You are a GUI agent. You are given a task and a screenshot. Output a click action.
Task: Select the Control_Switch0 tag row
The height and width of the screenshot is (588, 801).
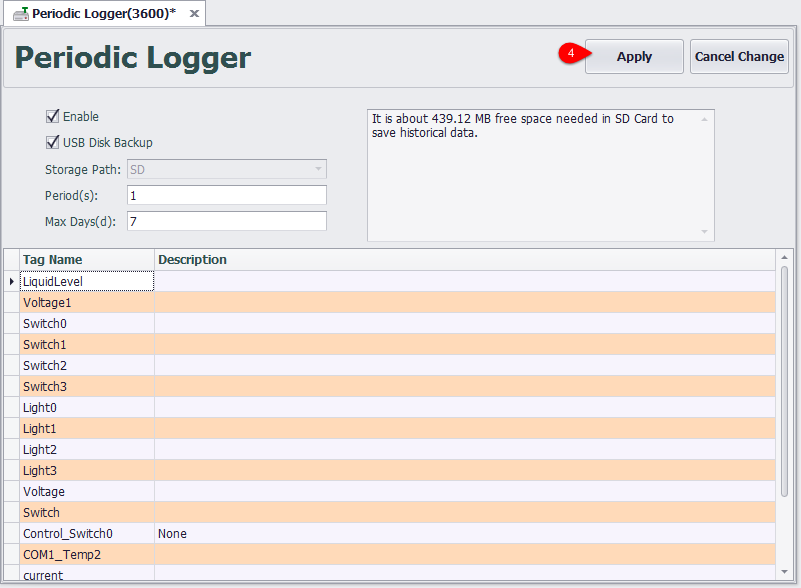click(87, 534)
